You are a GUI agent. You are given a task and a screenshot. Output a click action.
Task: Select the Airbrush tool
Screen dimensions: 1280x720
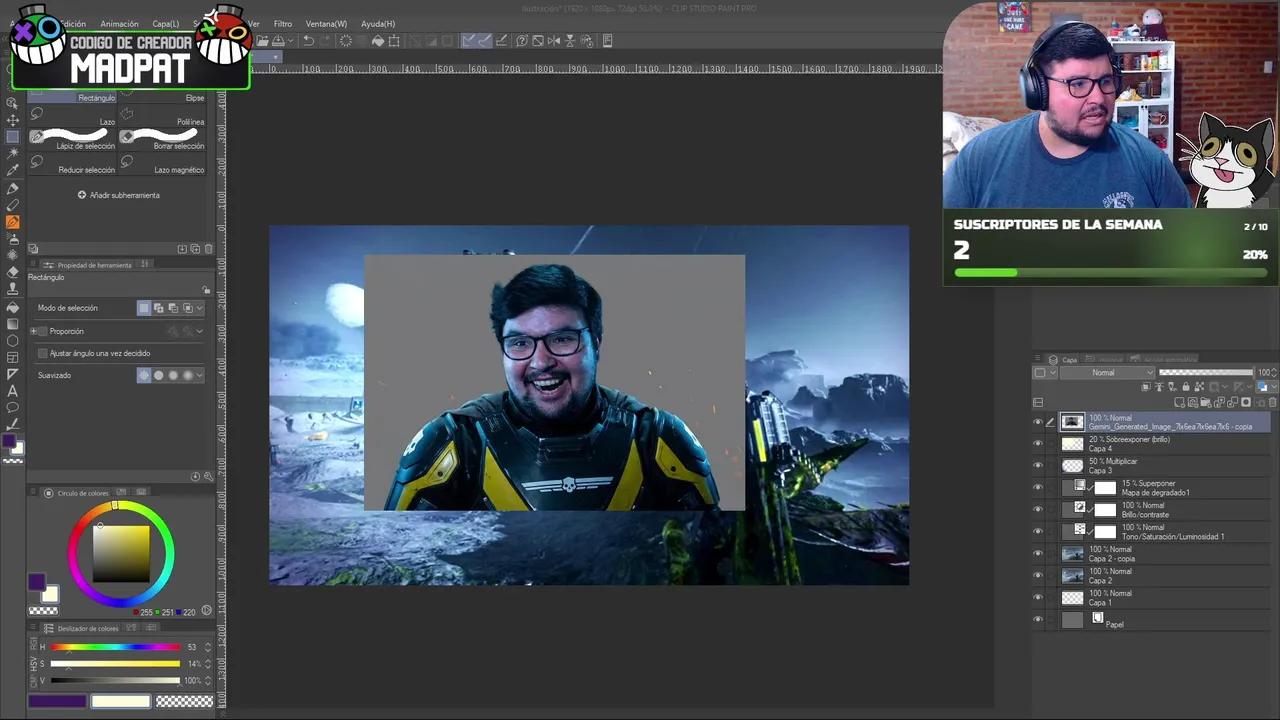[x=13, y=239]
